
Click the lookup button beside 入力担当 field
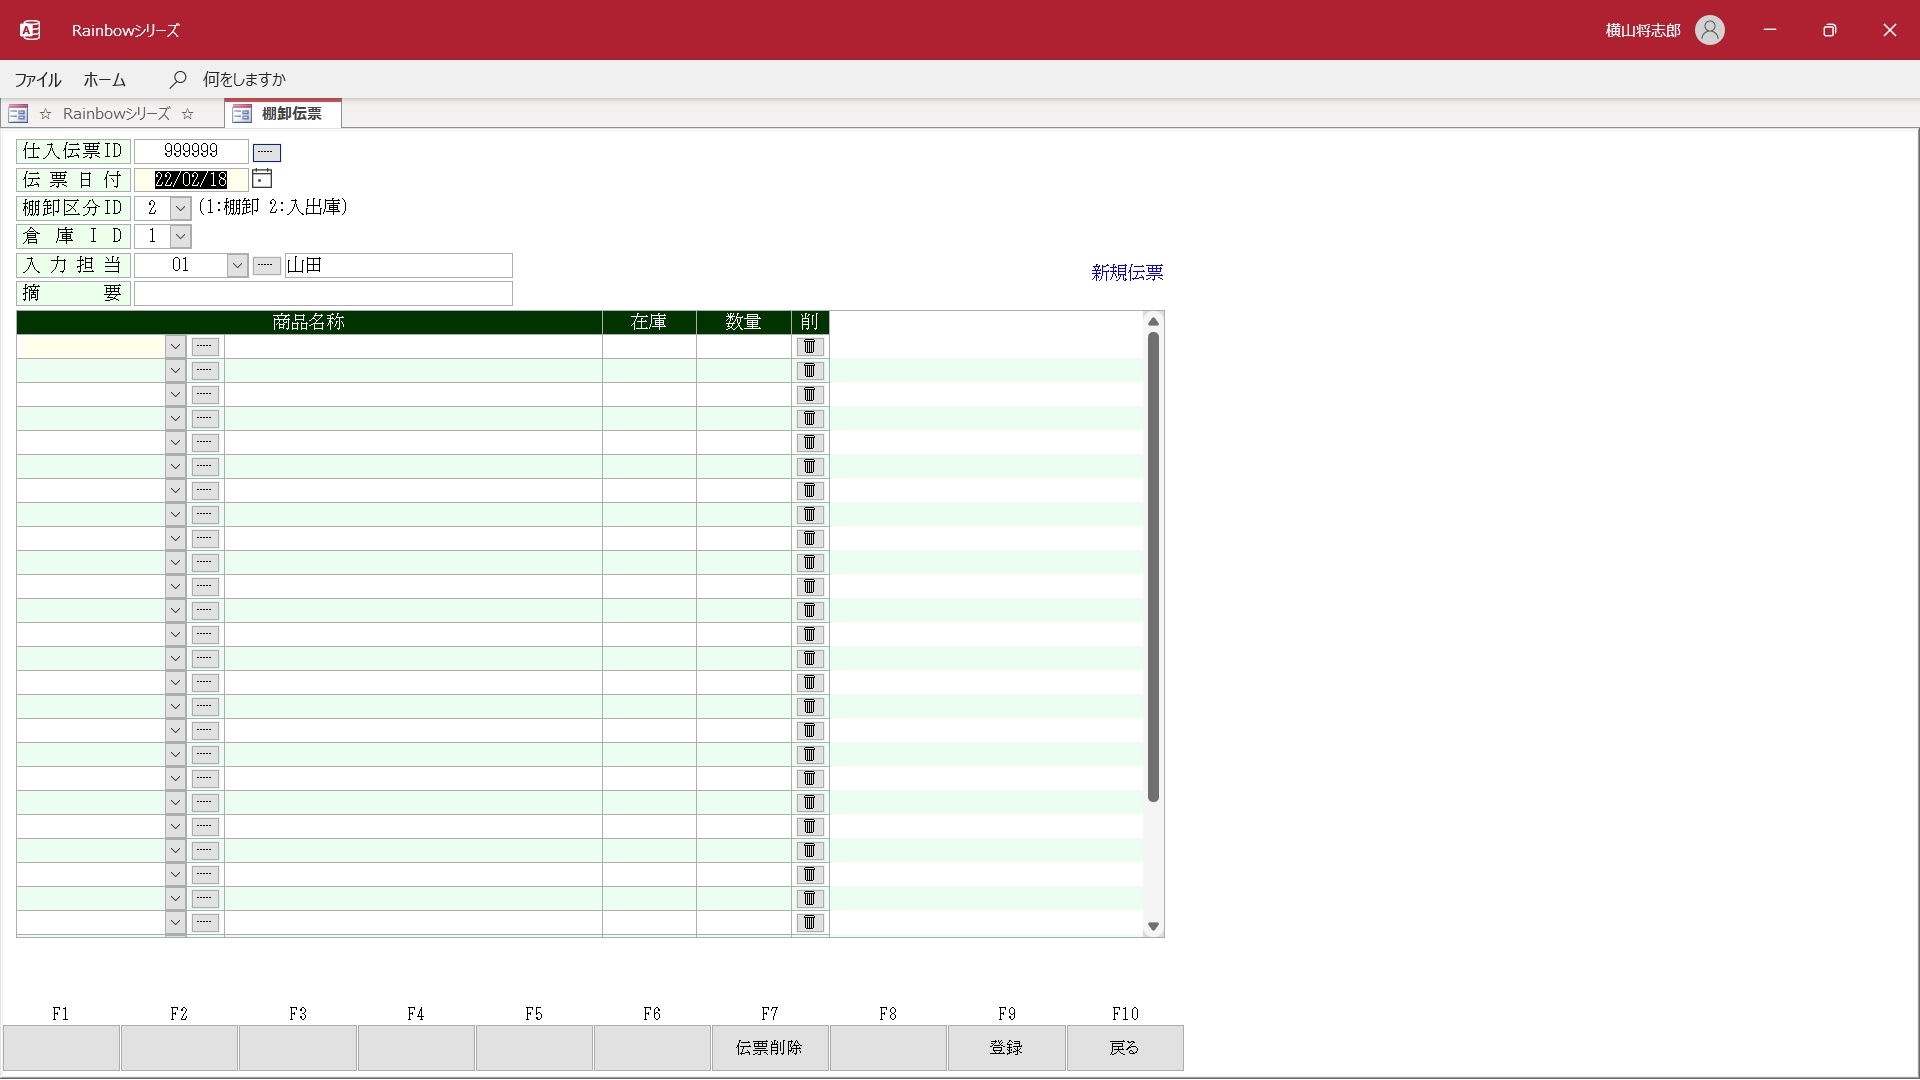[266, 265]
